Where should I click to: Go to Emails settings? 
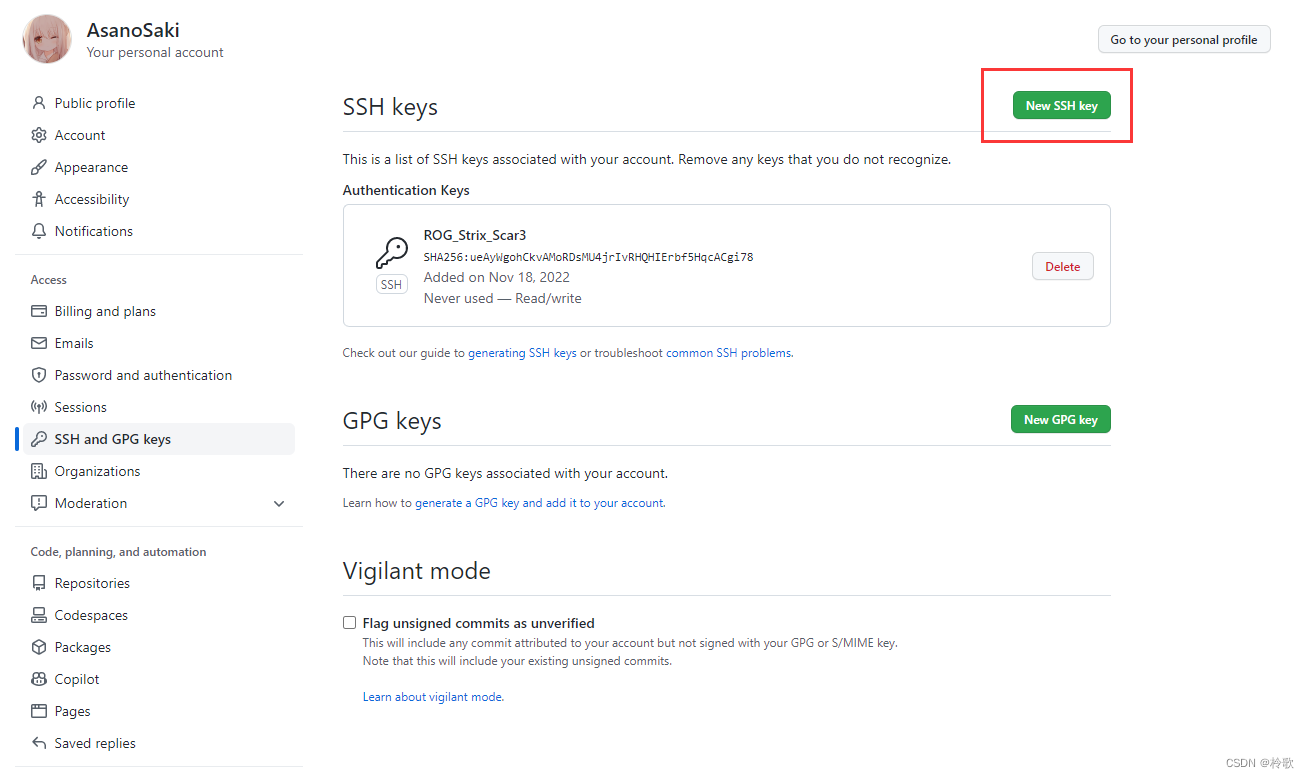[74, 343]
